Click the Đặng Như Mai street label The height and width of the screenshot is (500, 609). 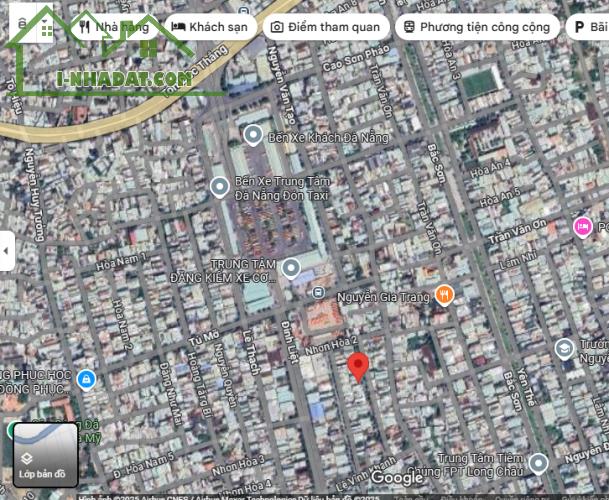click(x=171, y=393)
